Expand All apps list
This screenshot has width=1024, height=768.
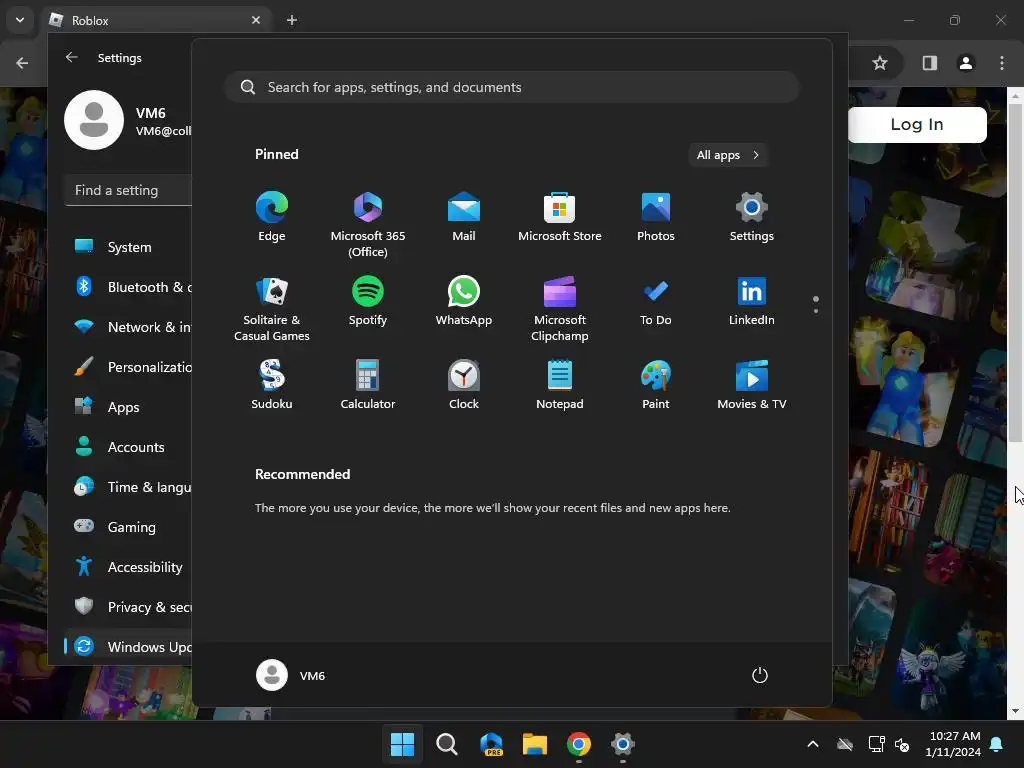tap(728, 155)
